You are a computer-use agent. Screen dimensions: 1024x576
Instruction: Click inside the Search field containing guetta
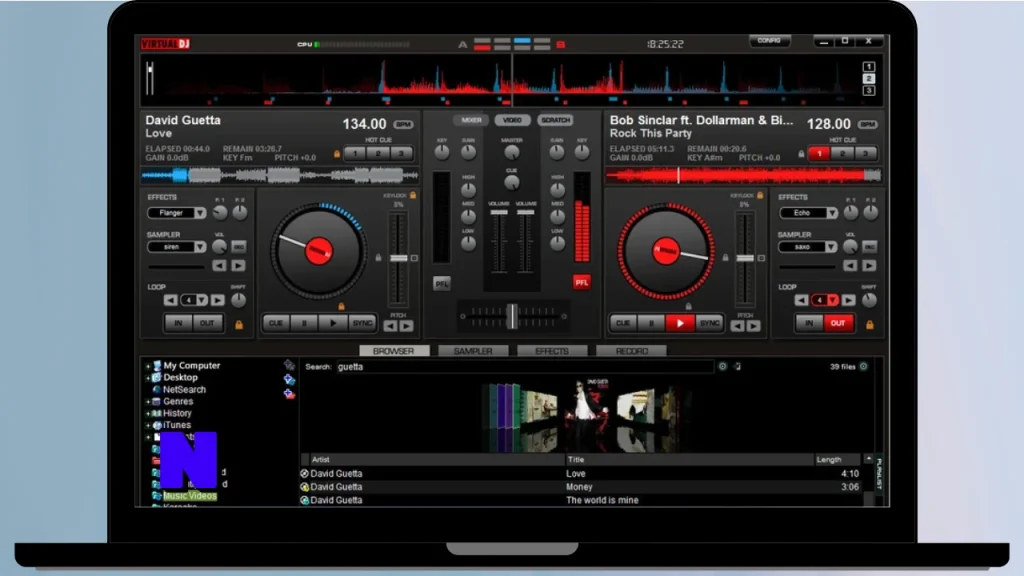(524, 366)
